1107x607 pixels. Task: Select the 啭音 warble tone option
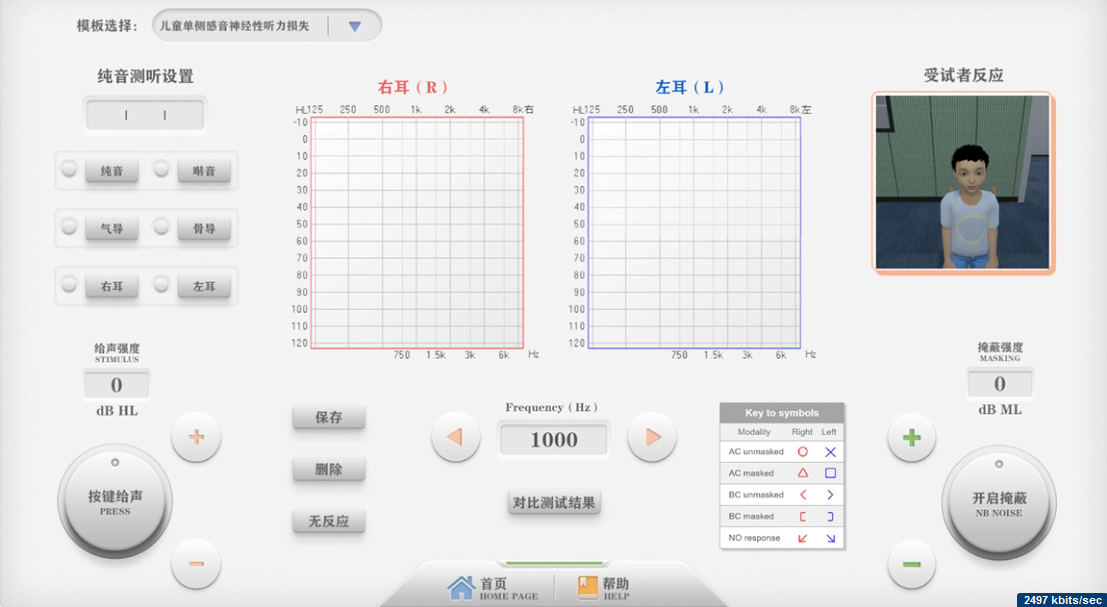203,171
